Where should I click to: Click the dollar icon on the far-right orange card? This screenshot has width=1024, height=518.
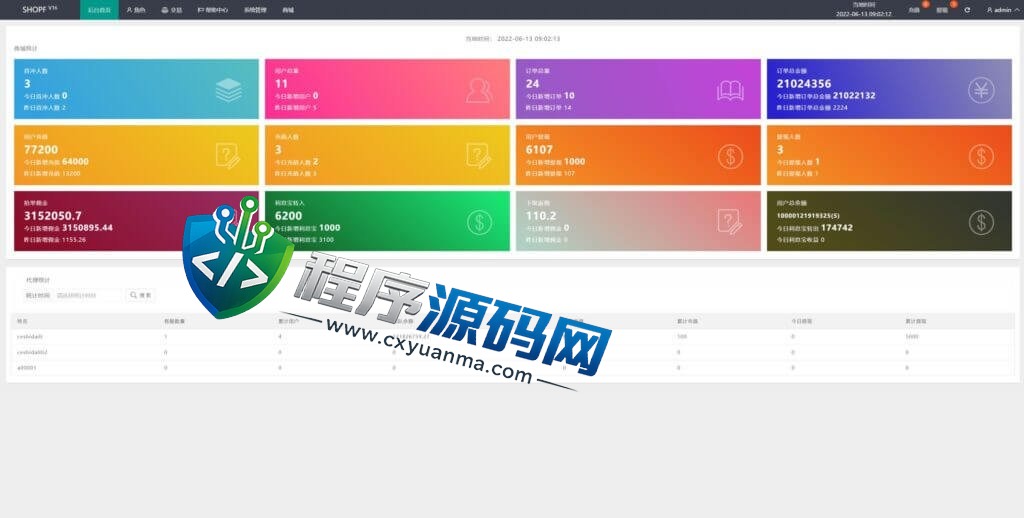pyautogui.click(x=981, y=156)
